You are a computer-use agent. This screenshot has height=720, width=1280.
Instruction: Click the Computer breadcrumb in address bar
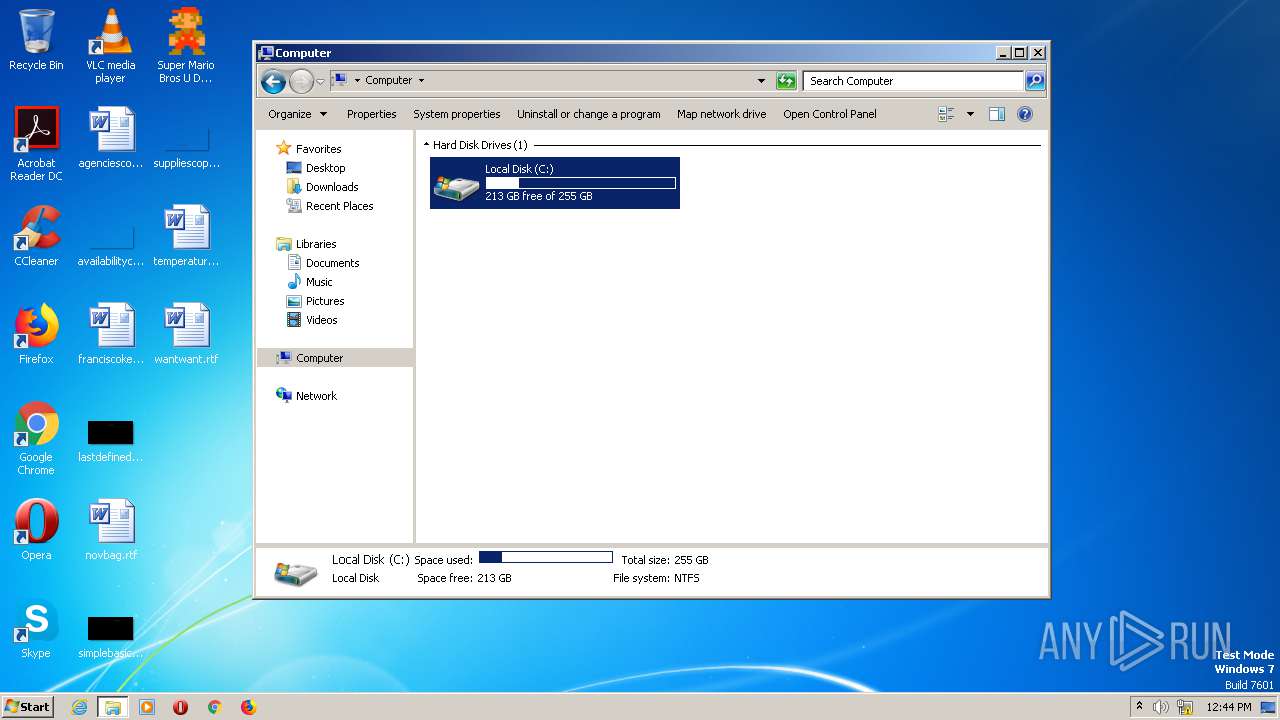click(x=388, y=81)
